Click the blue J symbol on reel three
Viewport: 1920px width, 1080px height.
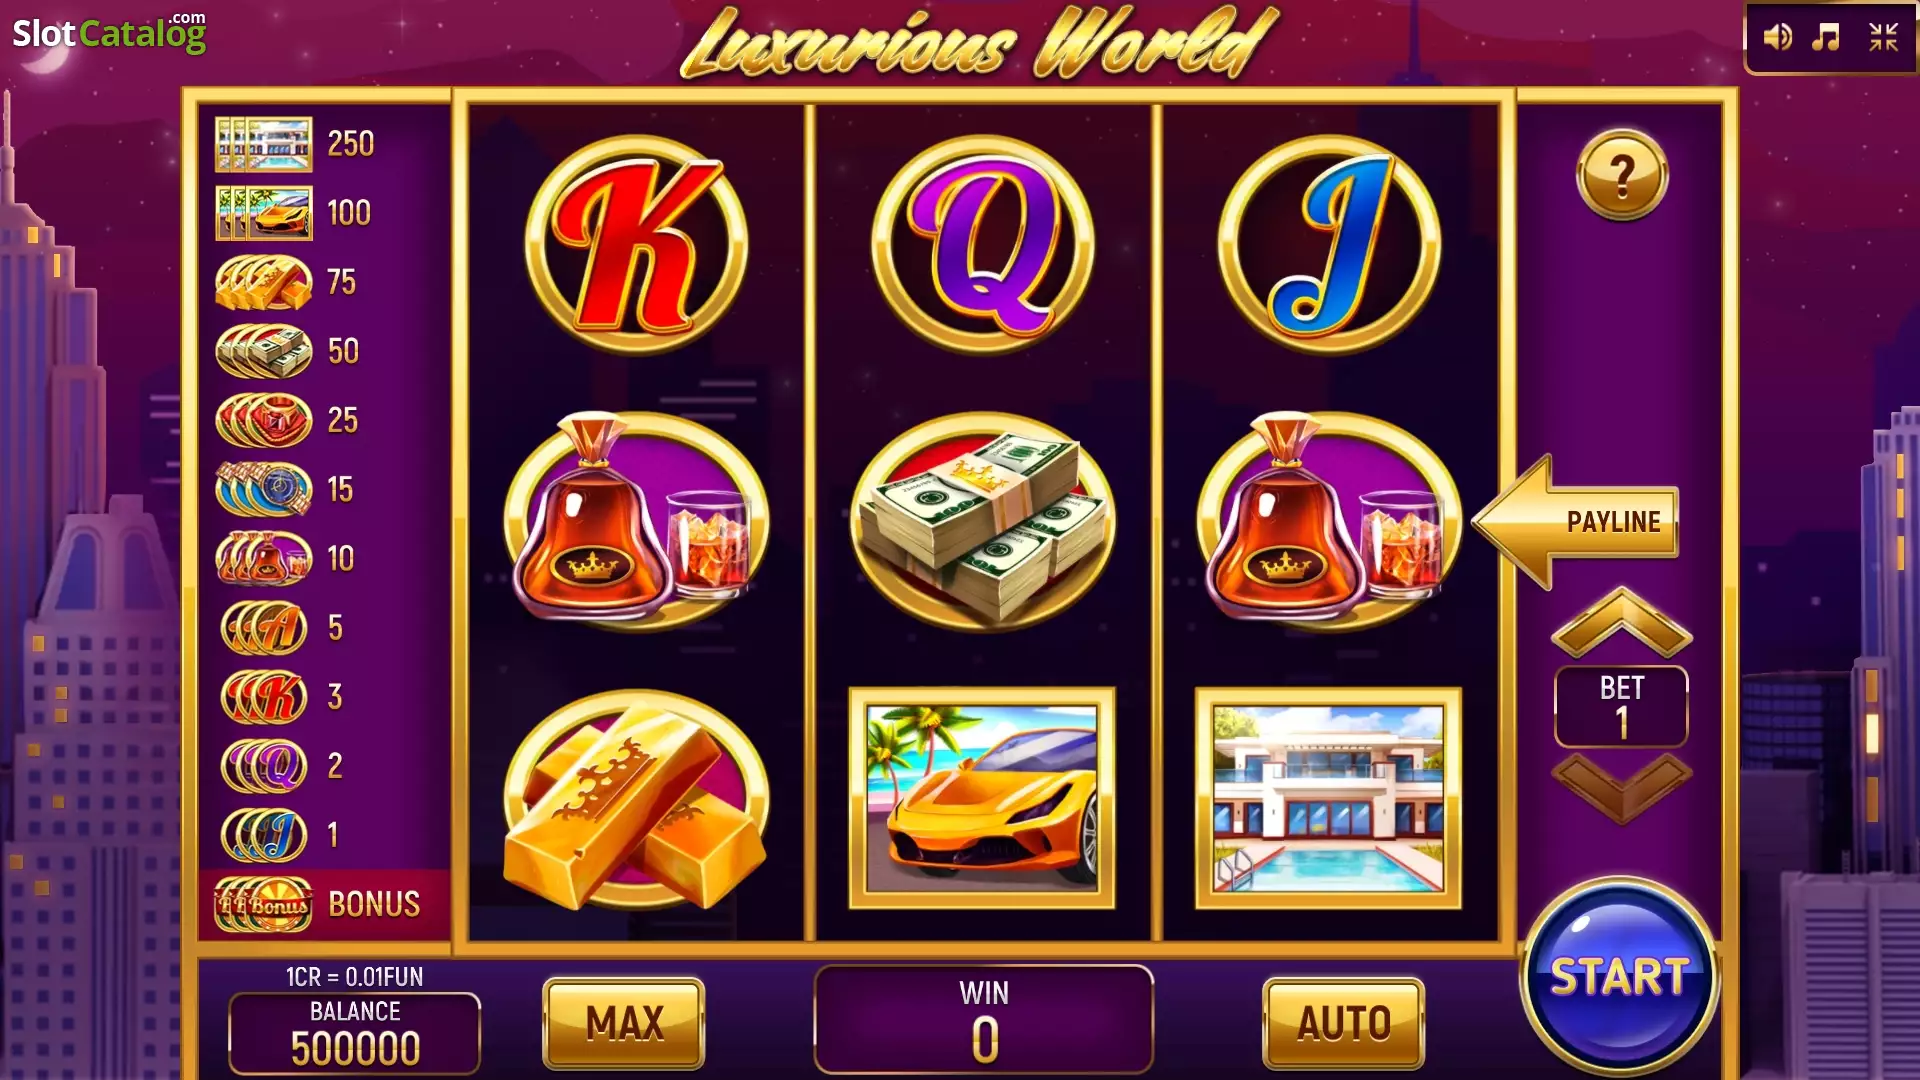pos(1329,245)
